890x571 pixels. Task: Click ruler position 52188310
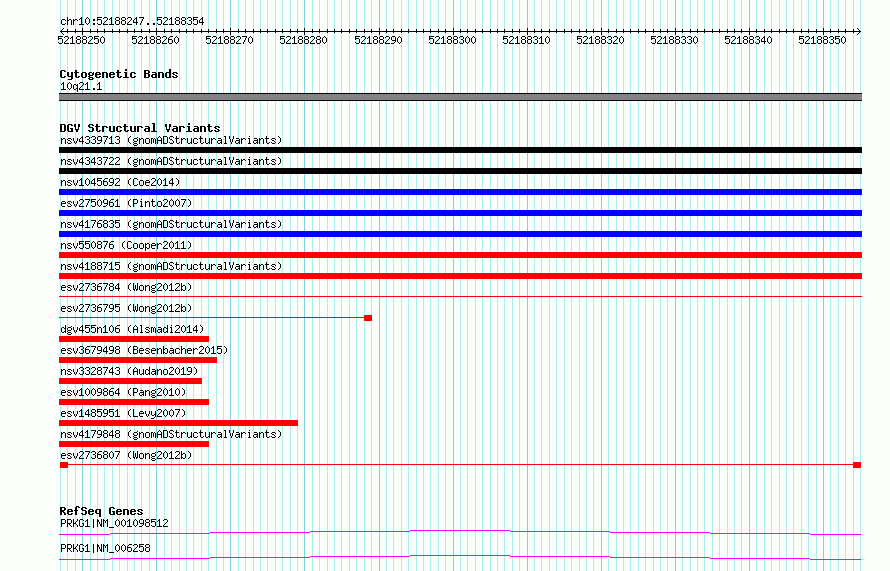[526, 40]
